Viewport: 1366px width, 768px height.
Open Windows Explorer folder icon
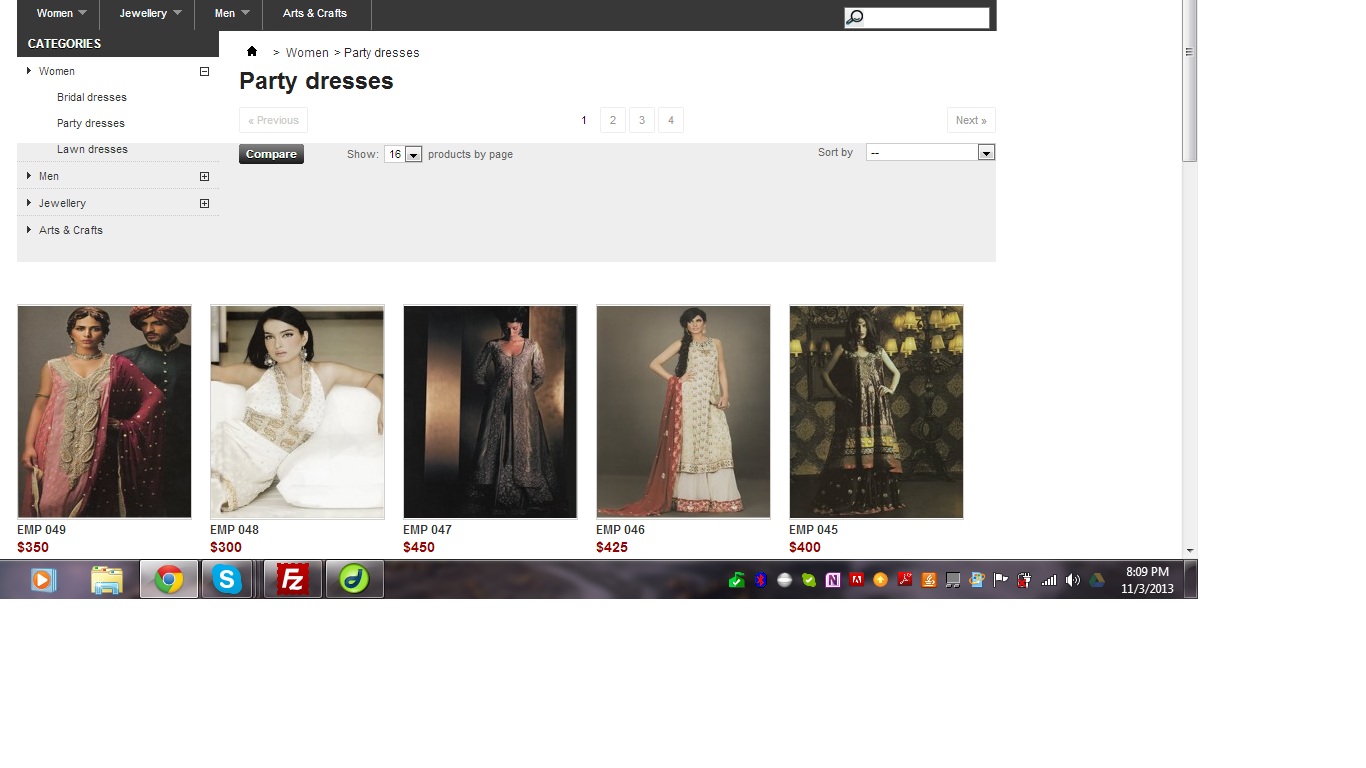pos(107,579)
